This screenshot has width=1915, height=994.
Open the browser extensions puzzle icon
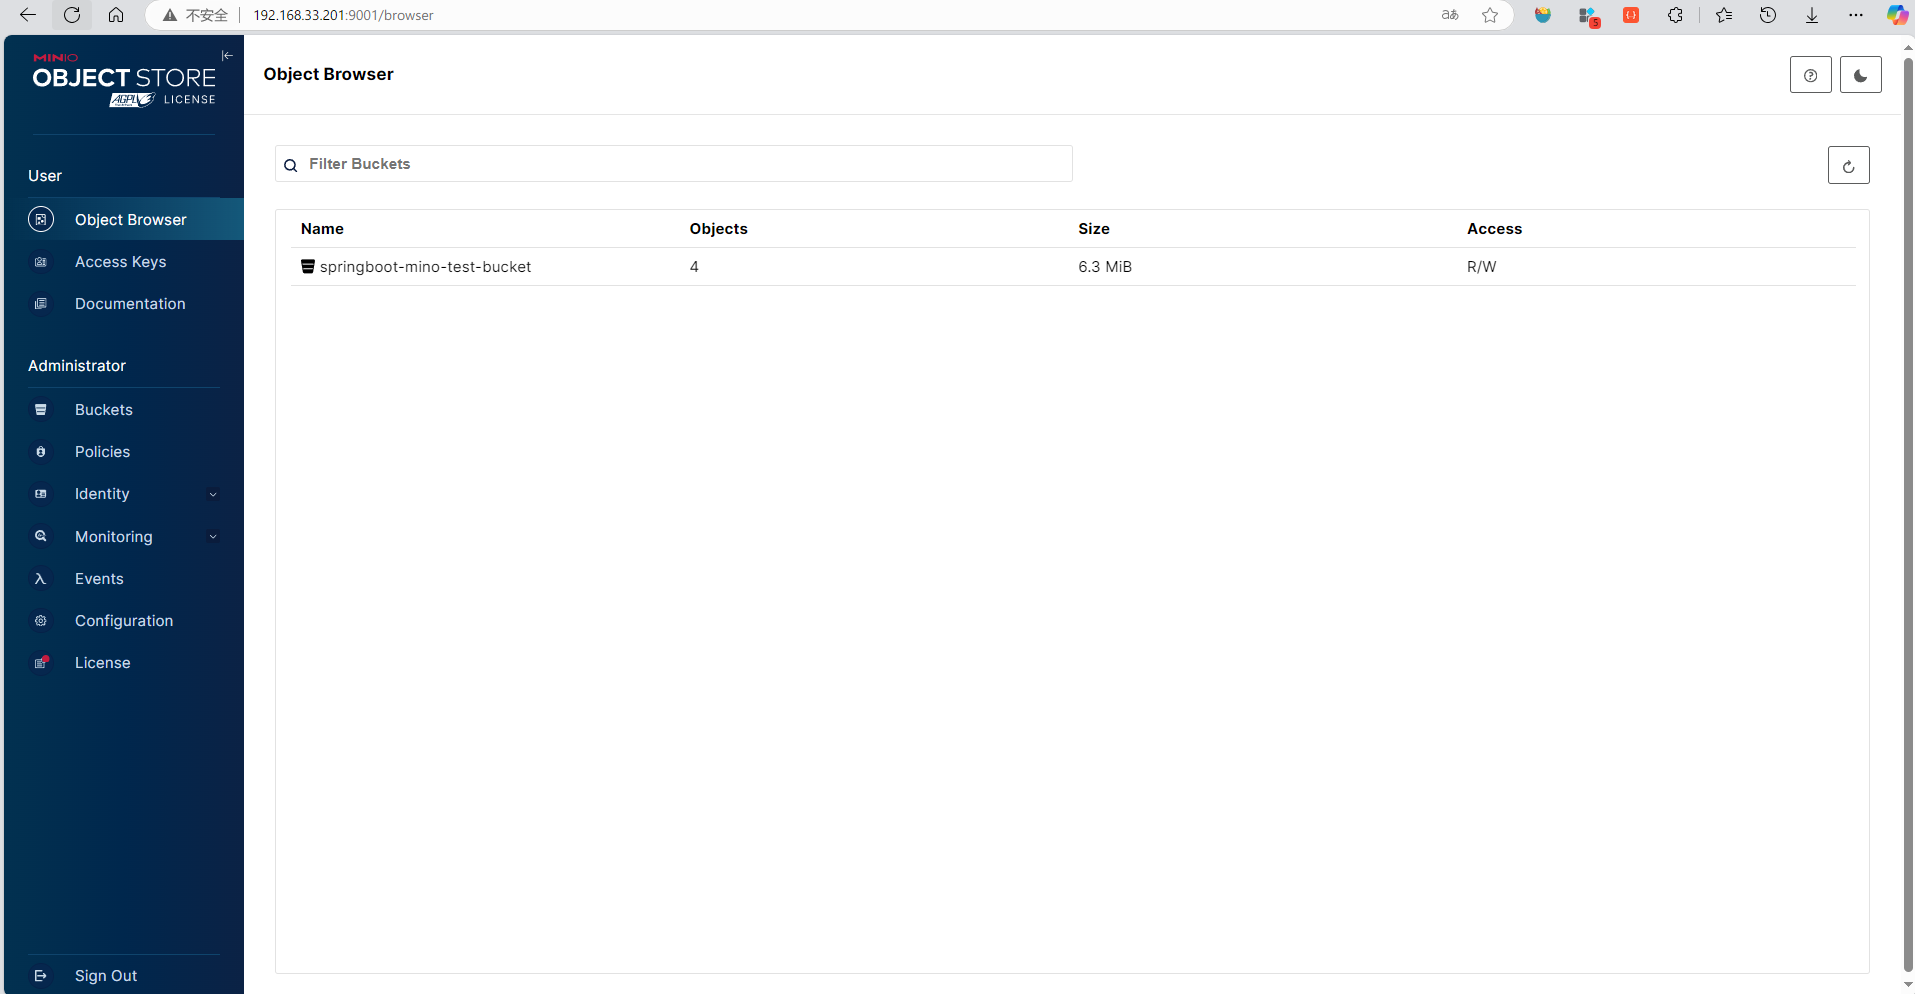1675,15
